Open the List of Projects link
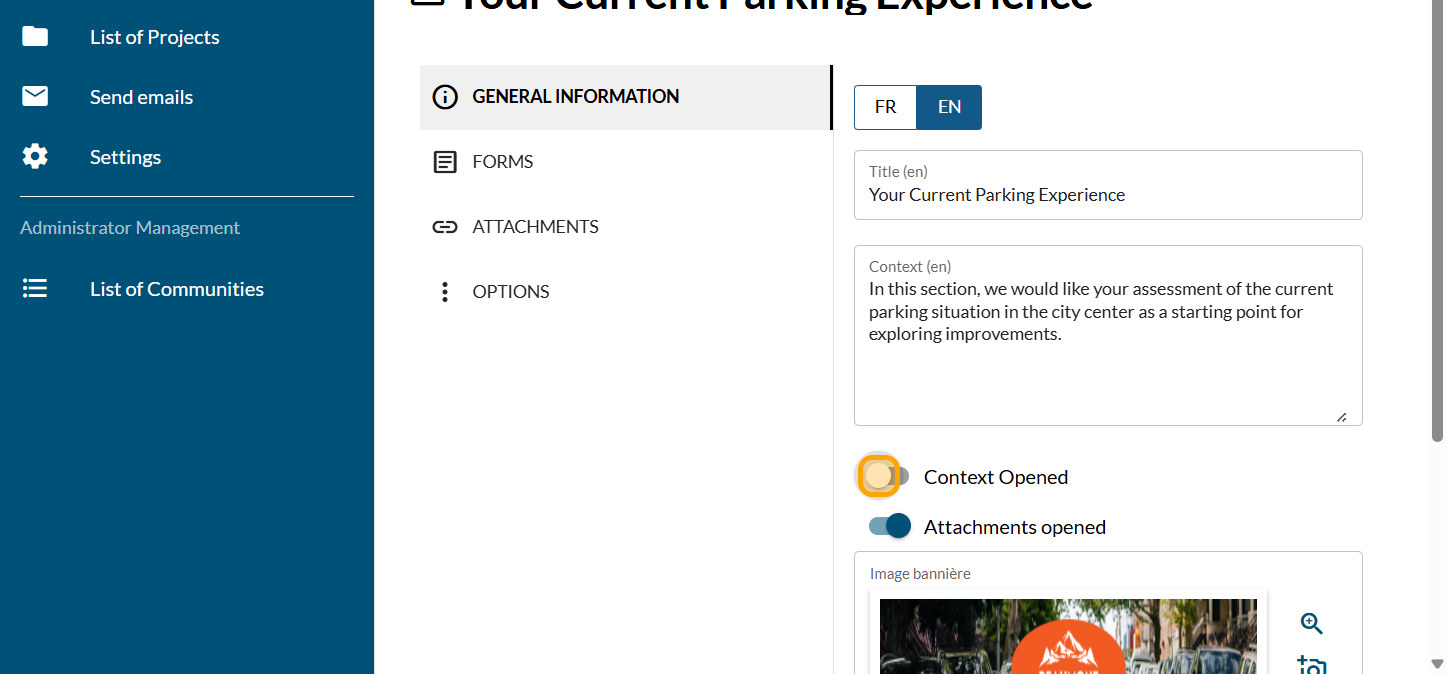This screenshot has height=674, width=1447. 155,37
